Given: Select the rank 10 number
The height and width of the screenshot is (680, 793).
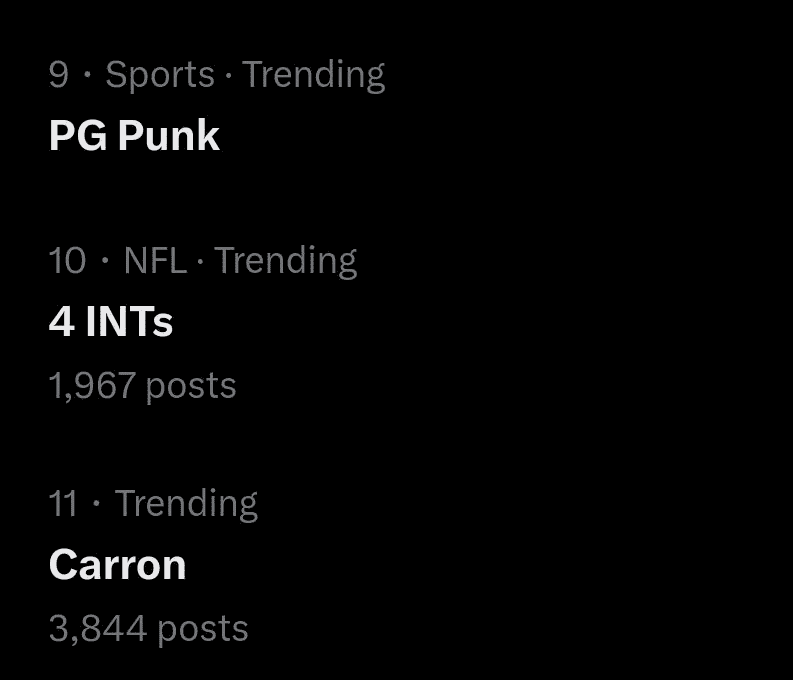Looking at the screenshot, I should click(x=67, y=261).
